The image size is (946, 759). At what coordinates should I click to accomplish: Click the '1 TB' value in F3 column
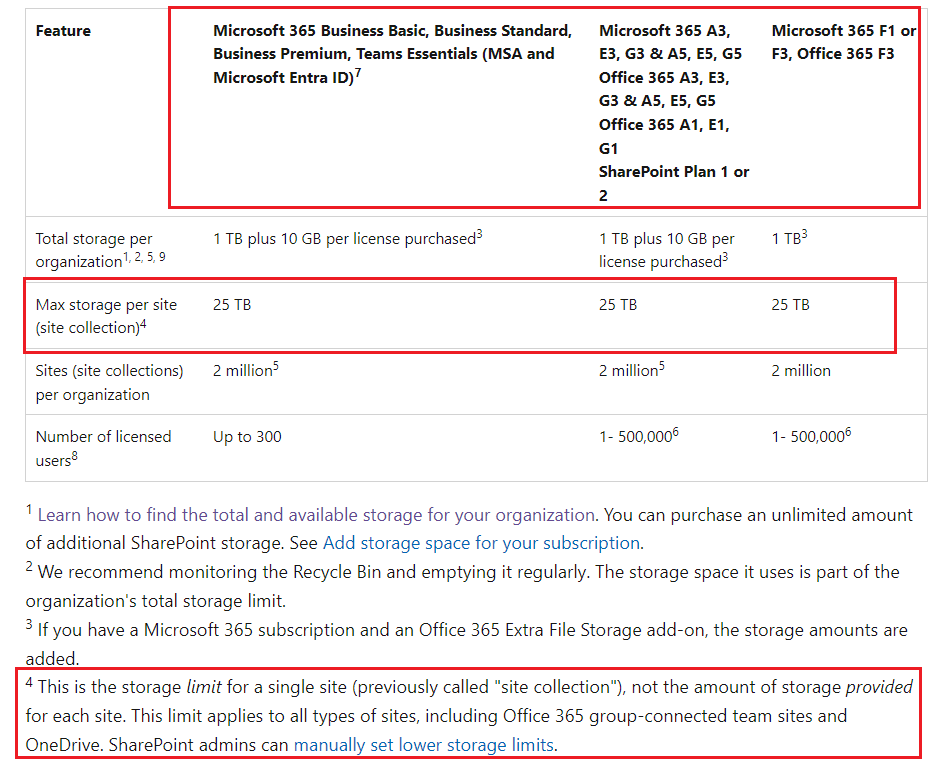[787, 239]
